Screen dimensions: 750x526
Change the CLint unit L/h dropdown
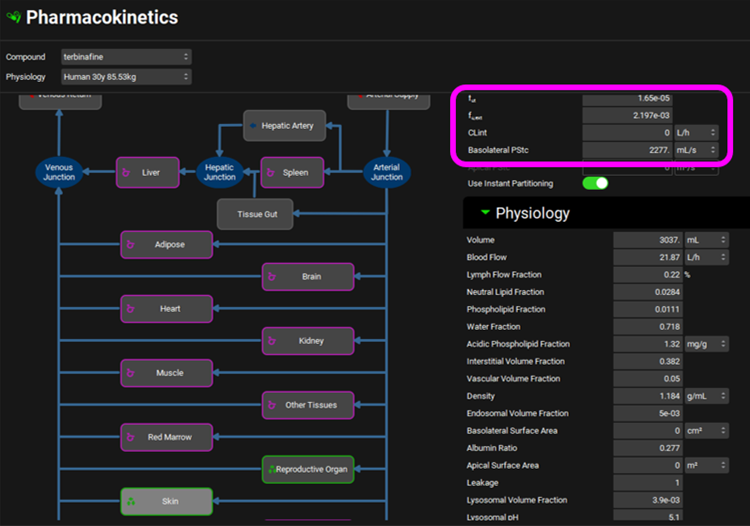coord(696,133)
